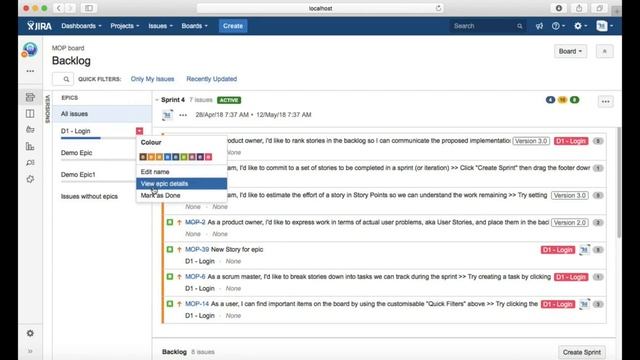Open the Board dropdown button
Screen dimensions: 640x360
click(571, 51)
